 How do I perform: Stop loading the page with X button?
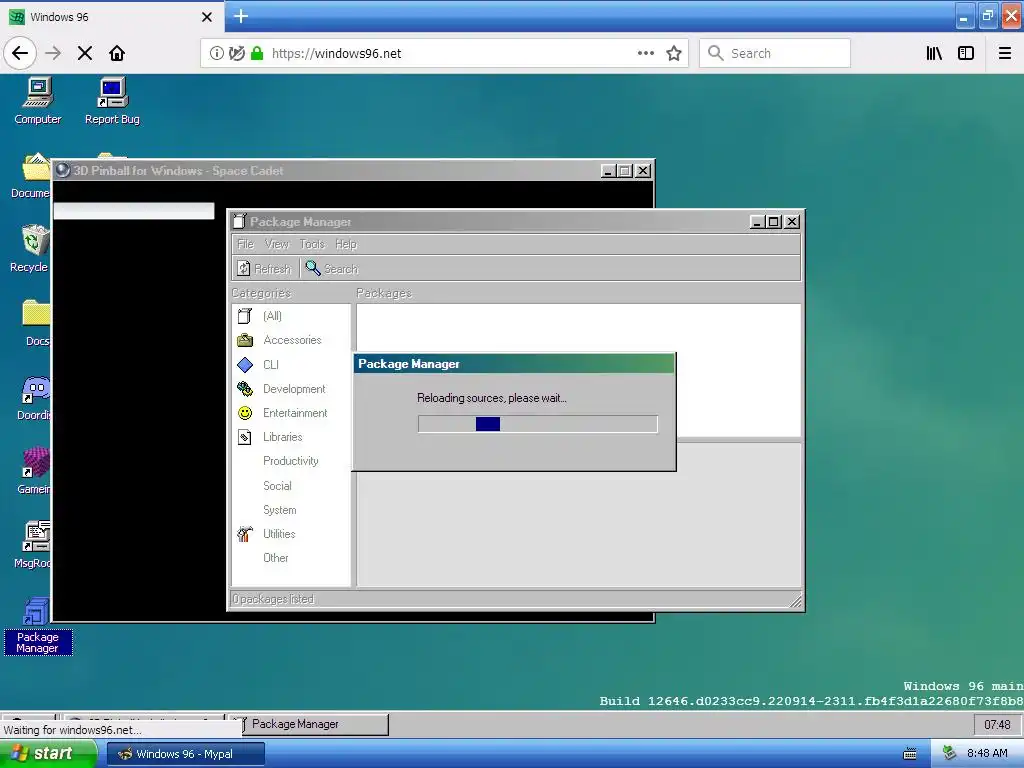click(85, 53)
